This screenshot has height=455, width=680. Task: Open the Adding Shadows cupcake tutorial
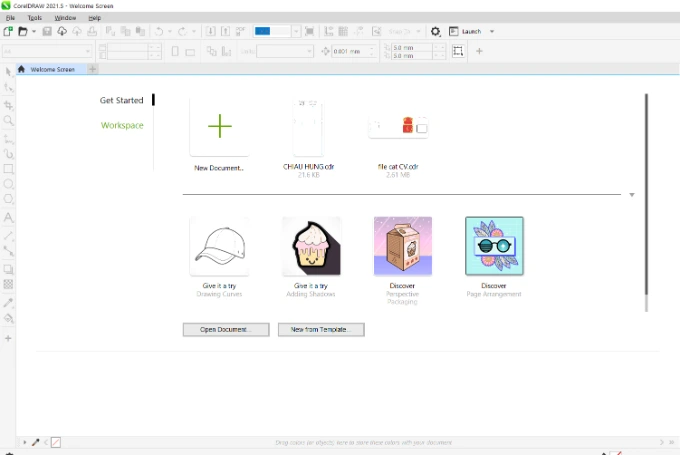(311, 246)
